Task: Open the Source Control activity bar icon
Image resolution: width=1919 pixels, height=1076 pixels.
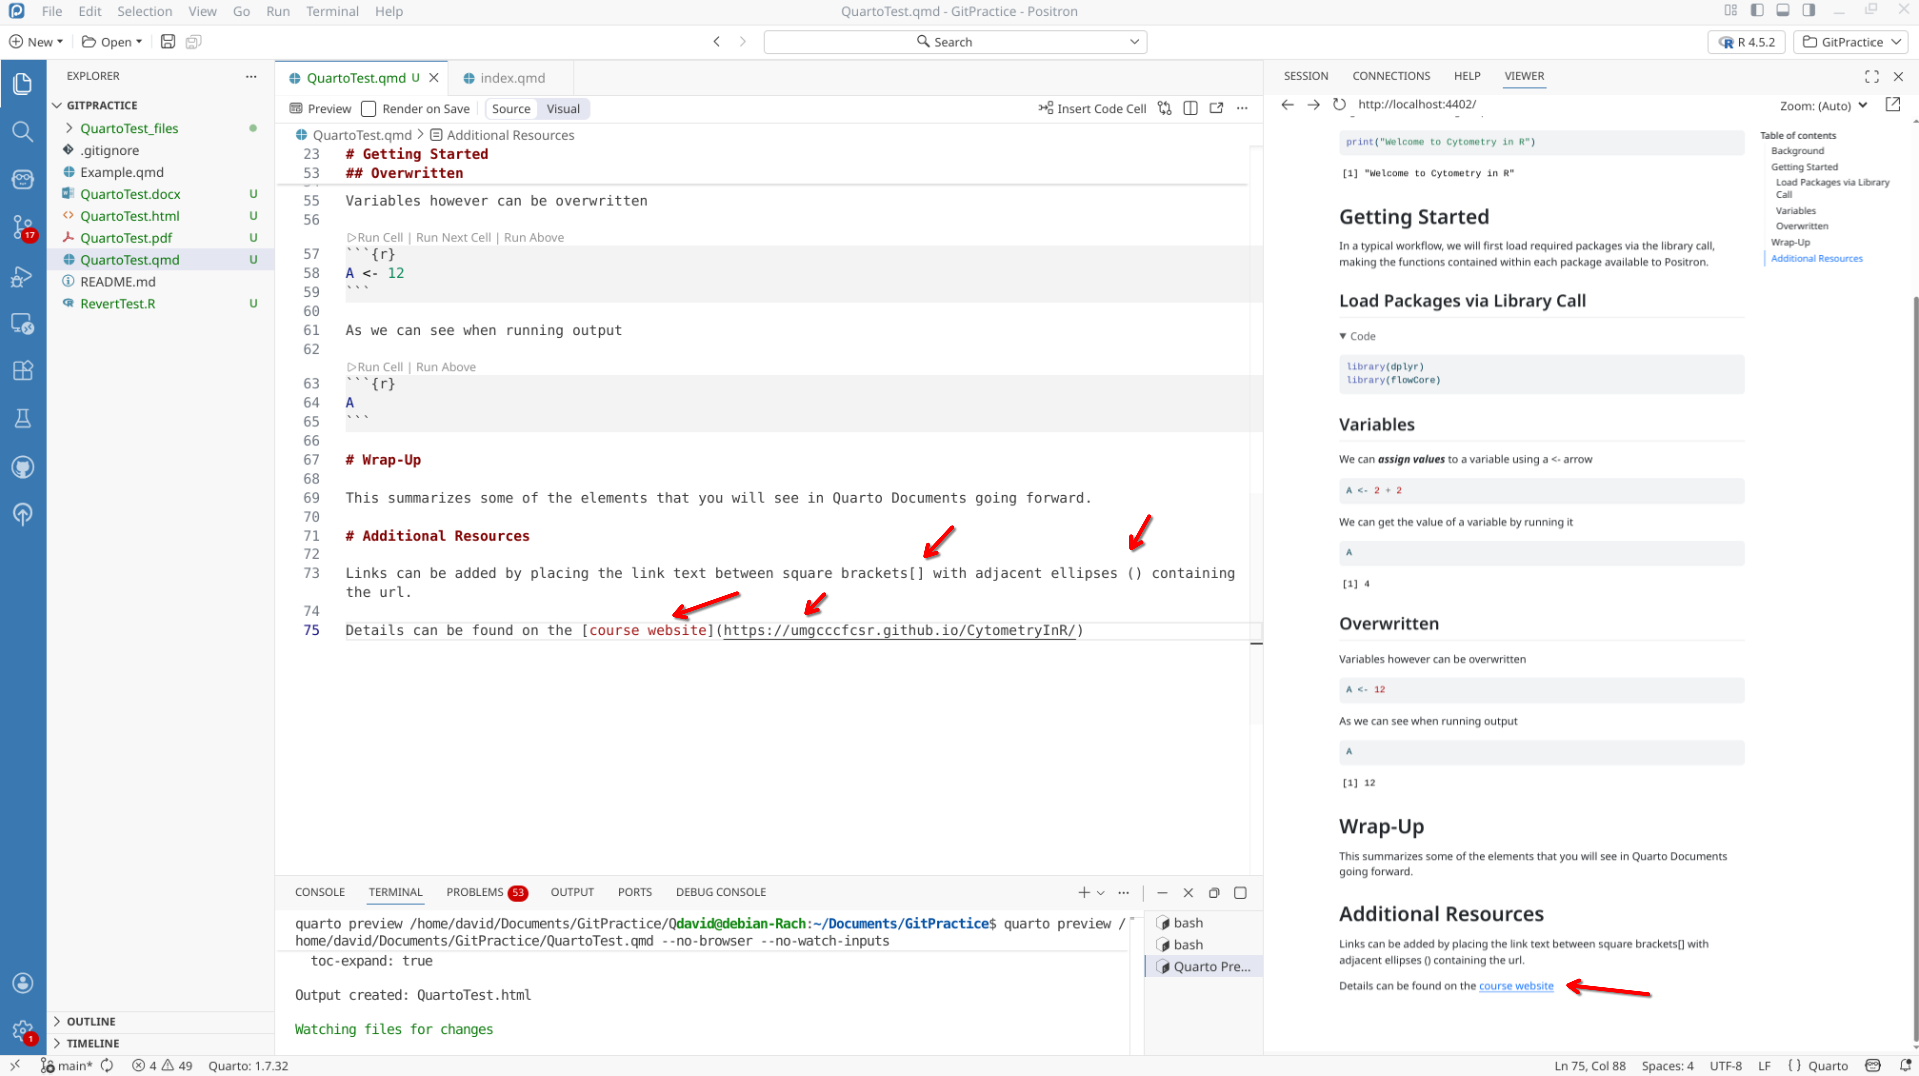Action: 22,227
